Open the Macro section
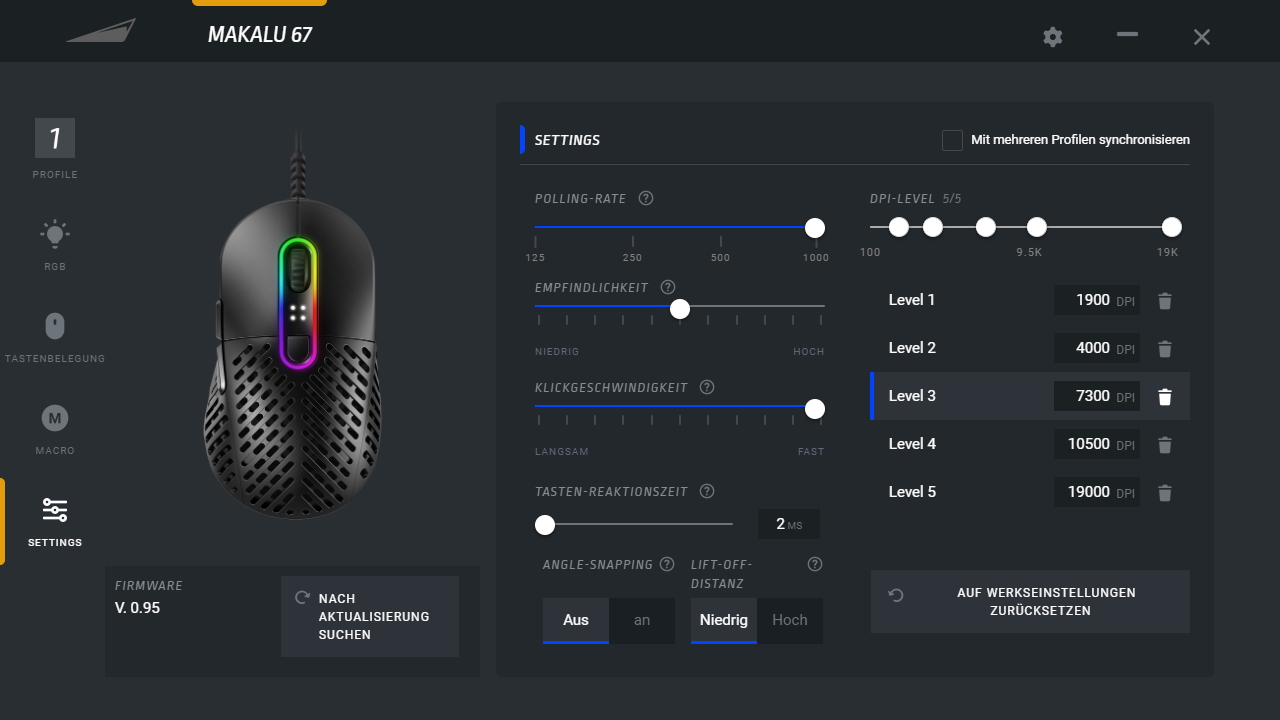1280x720 pixels. click(55, 418)
